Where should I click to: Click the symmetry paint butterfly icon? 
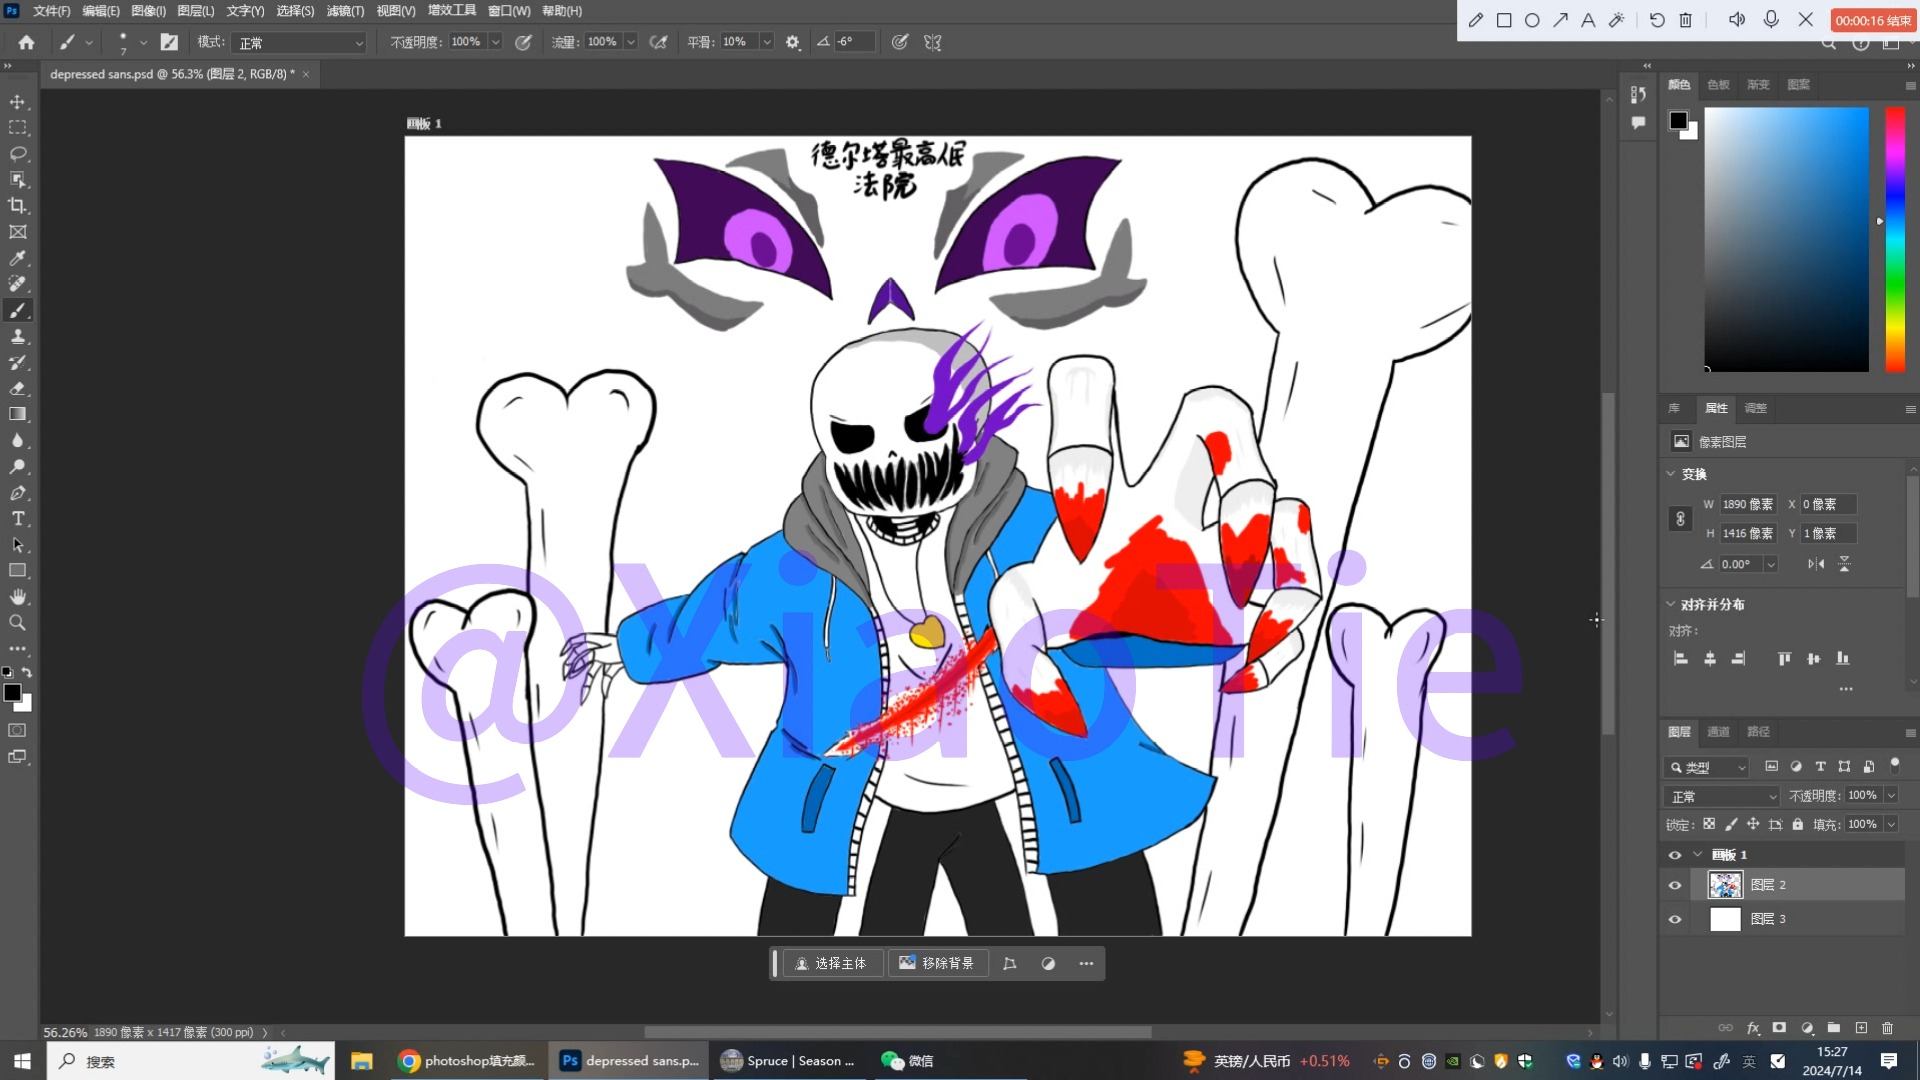click(x=933, y=42)
